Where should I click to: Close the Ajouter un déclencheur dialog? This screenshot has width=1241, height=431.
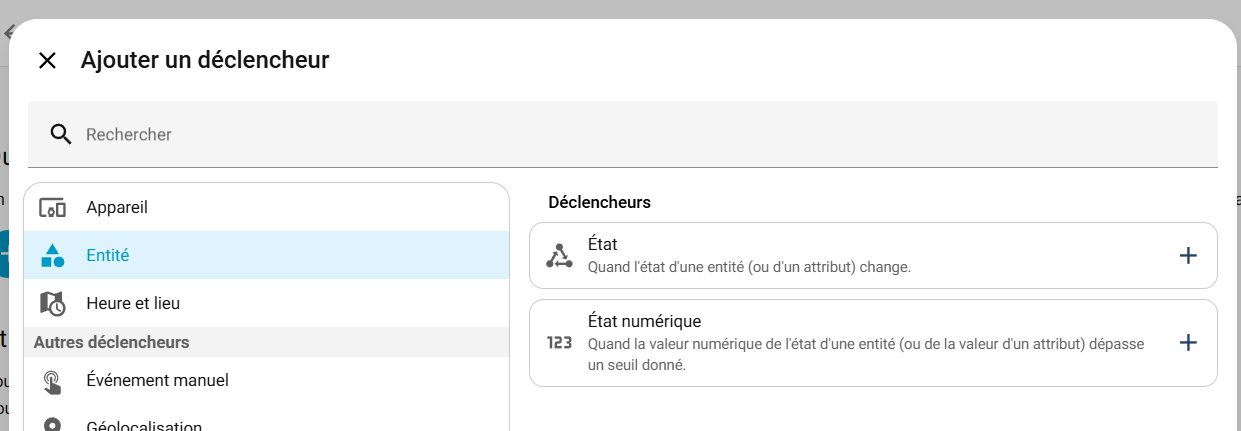(x=47, y=61)
